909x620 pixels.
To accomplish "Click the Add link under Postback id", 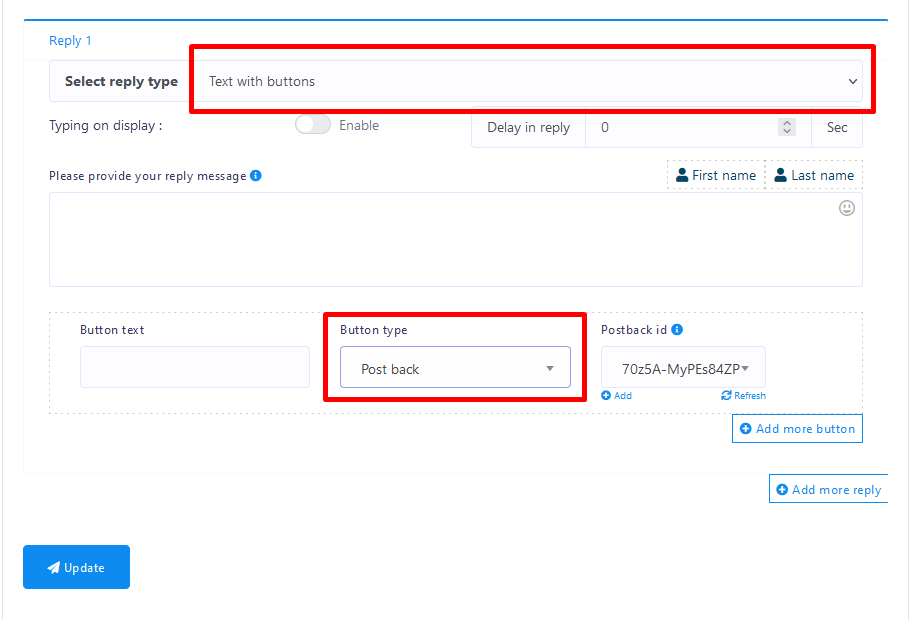I will (x=616, y=396).
